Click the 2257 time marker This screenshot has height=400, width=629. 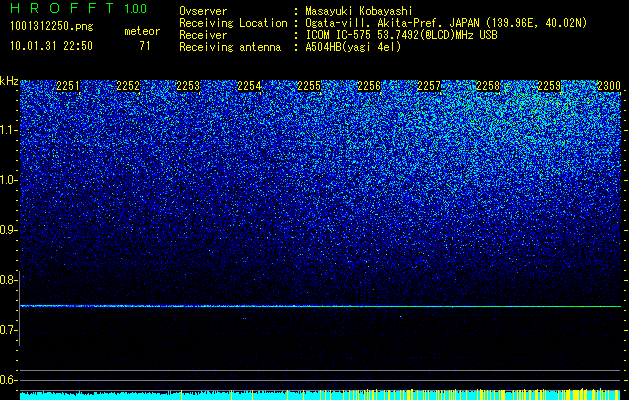point(429,86)
